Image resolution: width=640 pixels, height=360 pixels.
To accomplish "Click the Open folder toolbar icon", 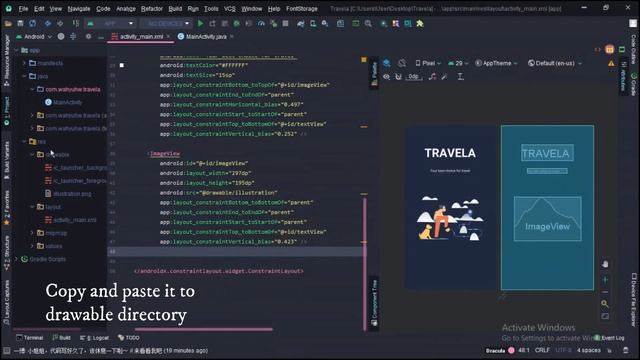I will coord(8,24).
